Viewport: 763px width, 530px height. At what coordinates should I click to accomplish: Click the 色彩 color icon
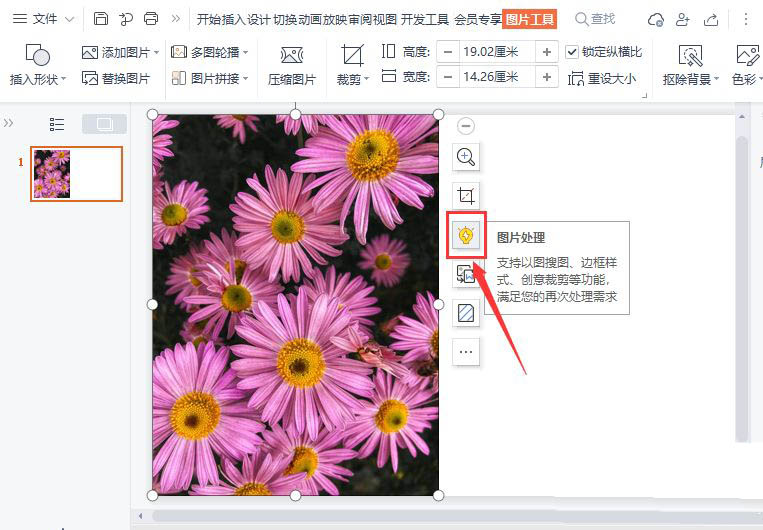pos(748,55)
